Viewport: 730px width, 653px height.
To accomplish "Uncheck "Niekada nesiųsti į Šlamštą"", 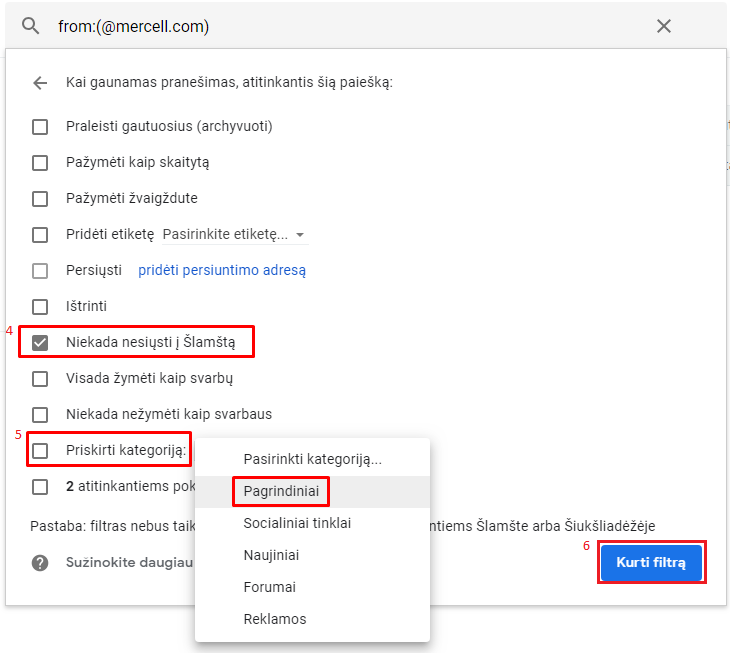I will 40,343.
